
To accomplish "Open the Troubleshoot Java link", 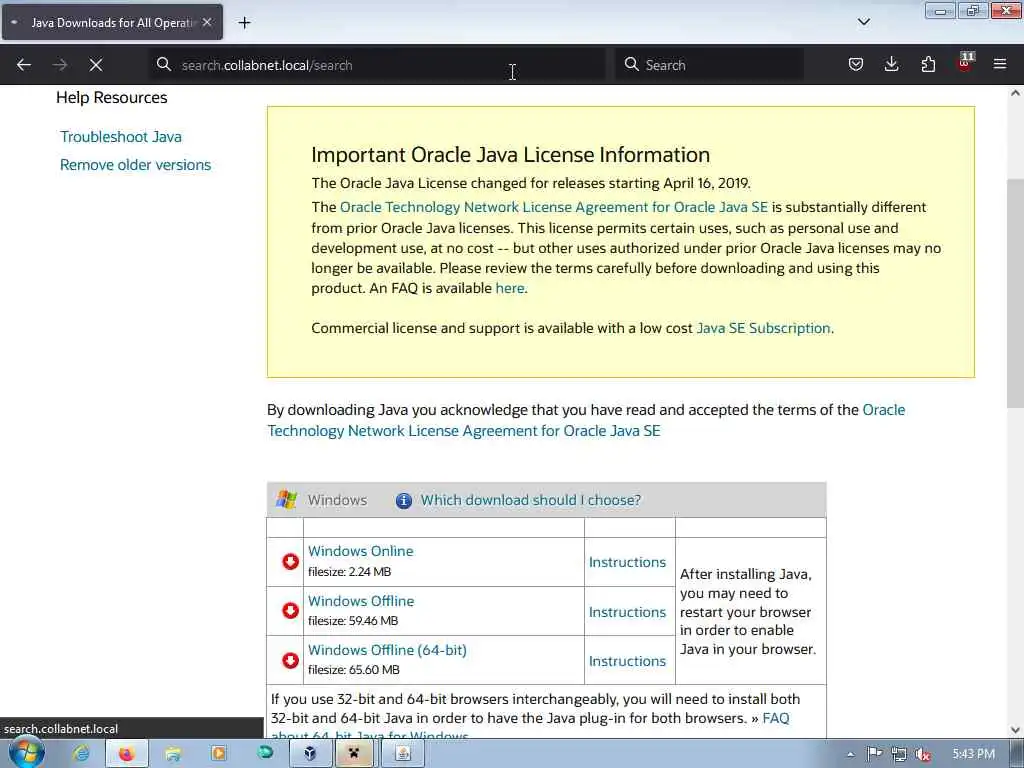I will tap(121, 136).
